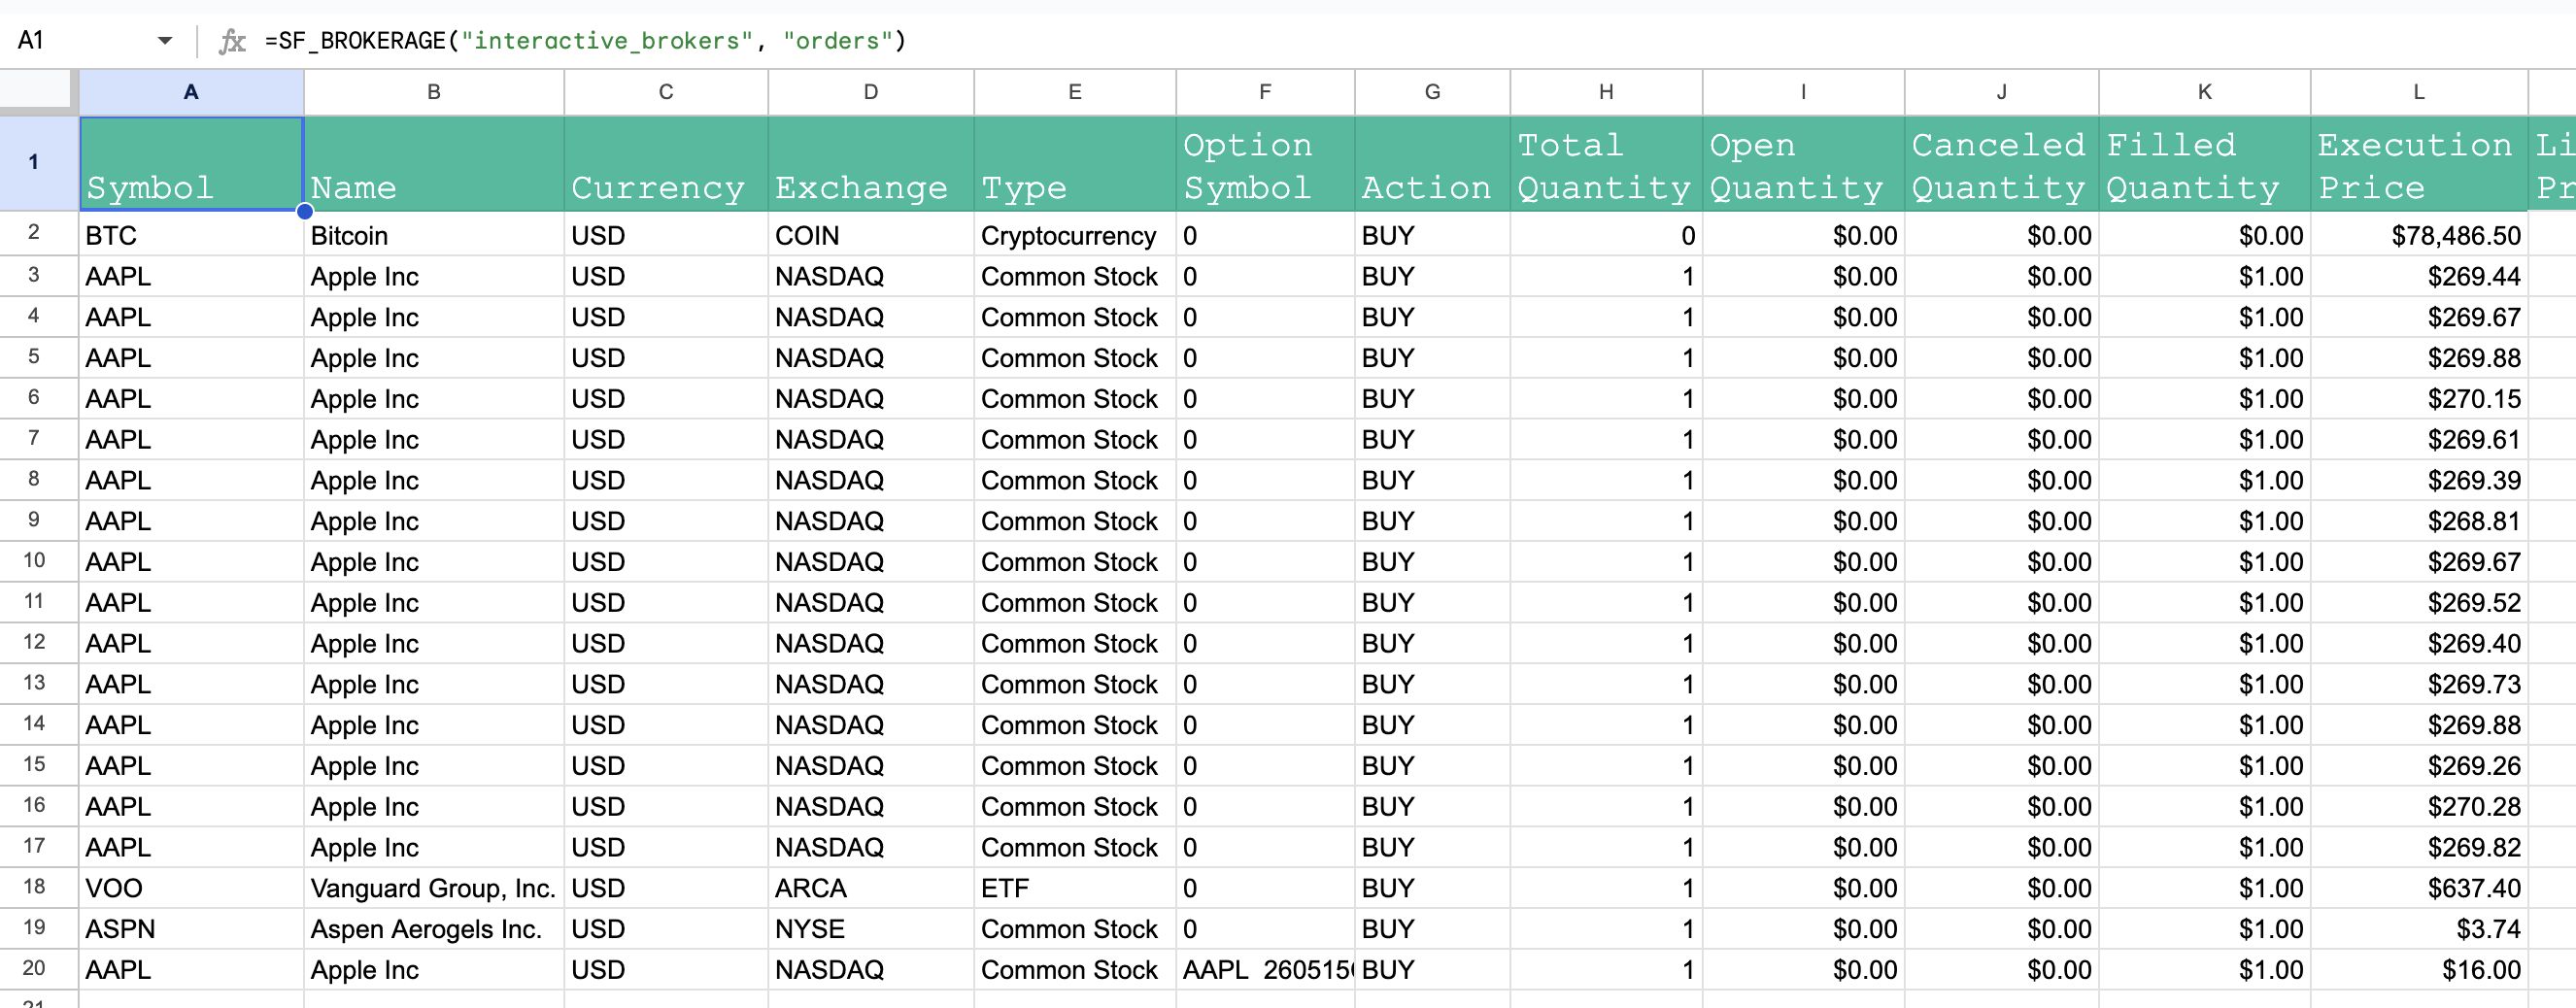Click the $269.52 execution price cell
The image size is (2576, 1008).
click(x=2419, y=602)
